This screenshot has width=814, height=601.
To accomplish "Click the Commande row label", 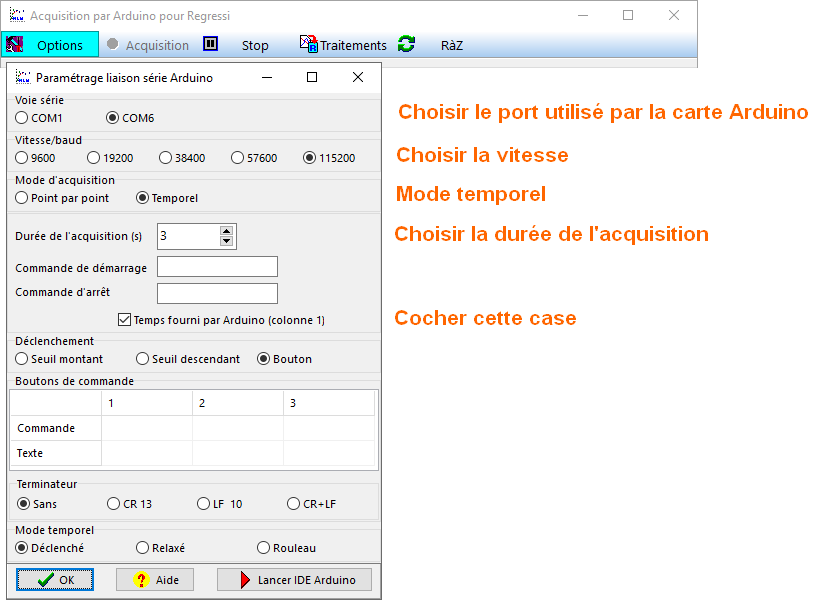I will (x=56, y=428).
